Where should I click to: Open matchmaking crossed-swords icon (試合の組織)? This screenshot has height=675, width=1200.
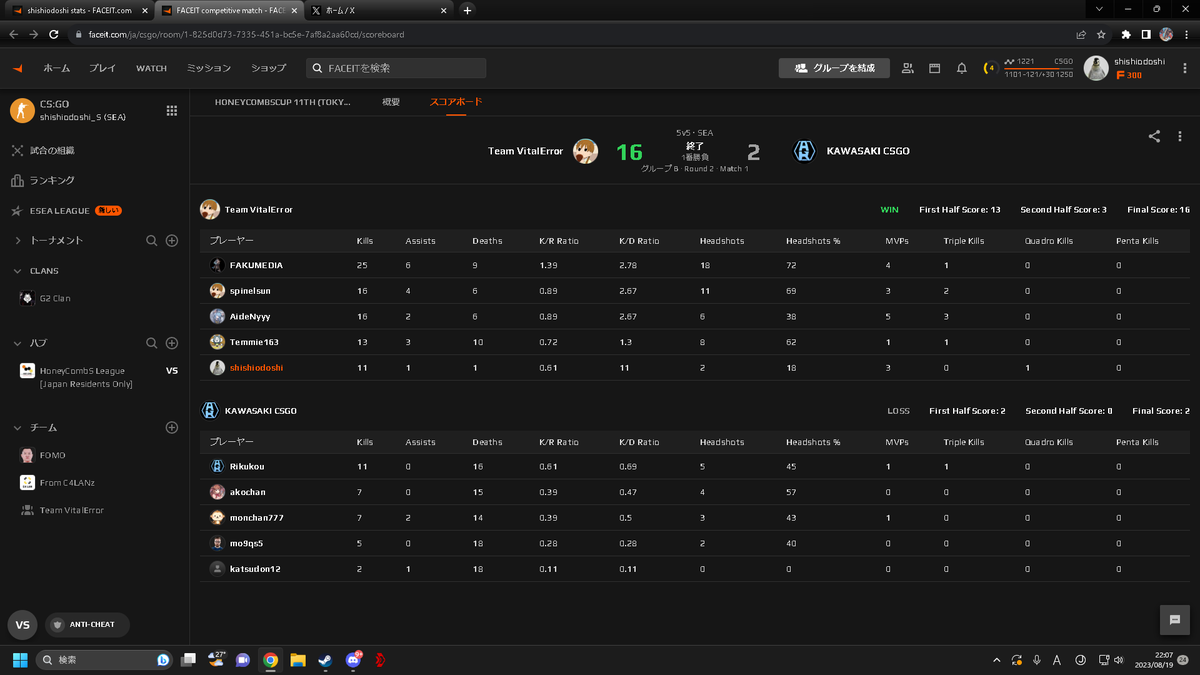click(17, 150)
